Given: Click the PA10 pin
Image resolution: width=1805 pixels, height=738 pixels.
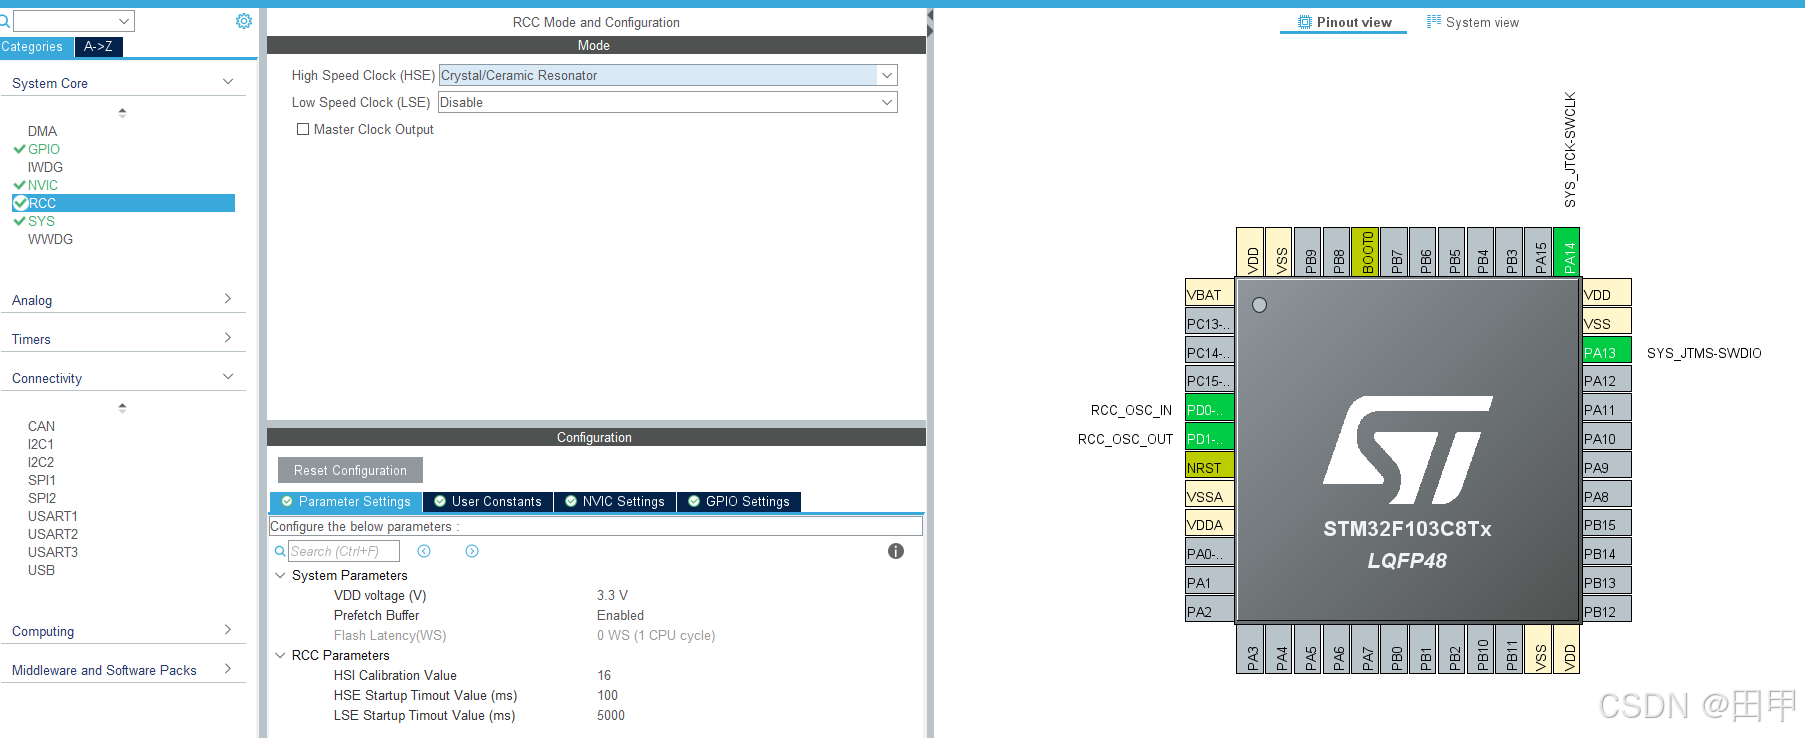Looking at the screenshot, I should pyautogui.click(x=1607, y=438).
